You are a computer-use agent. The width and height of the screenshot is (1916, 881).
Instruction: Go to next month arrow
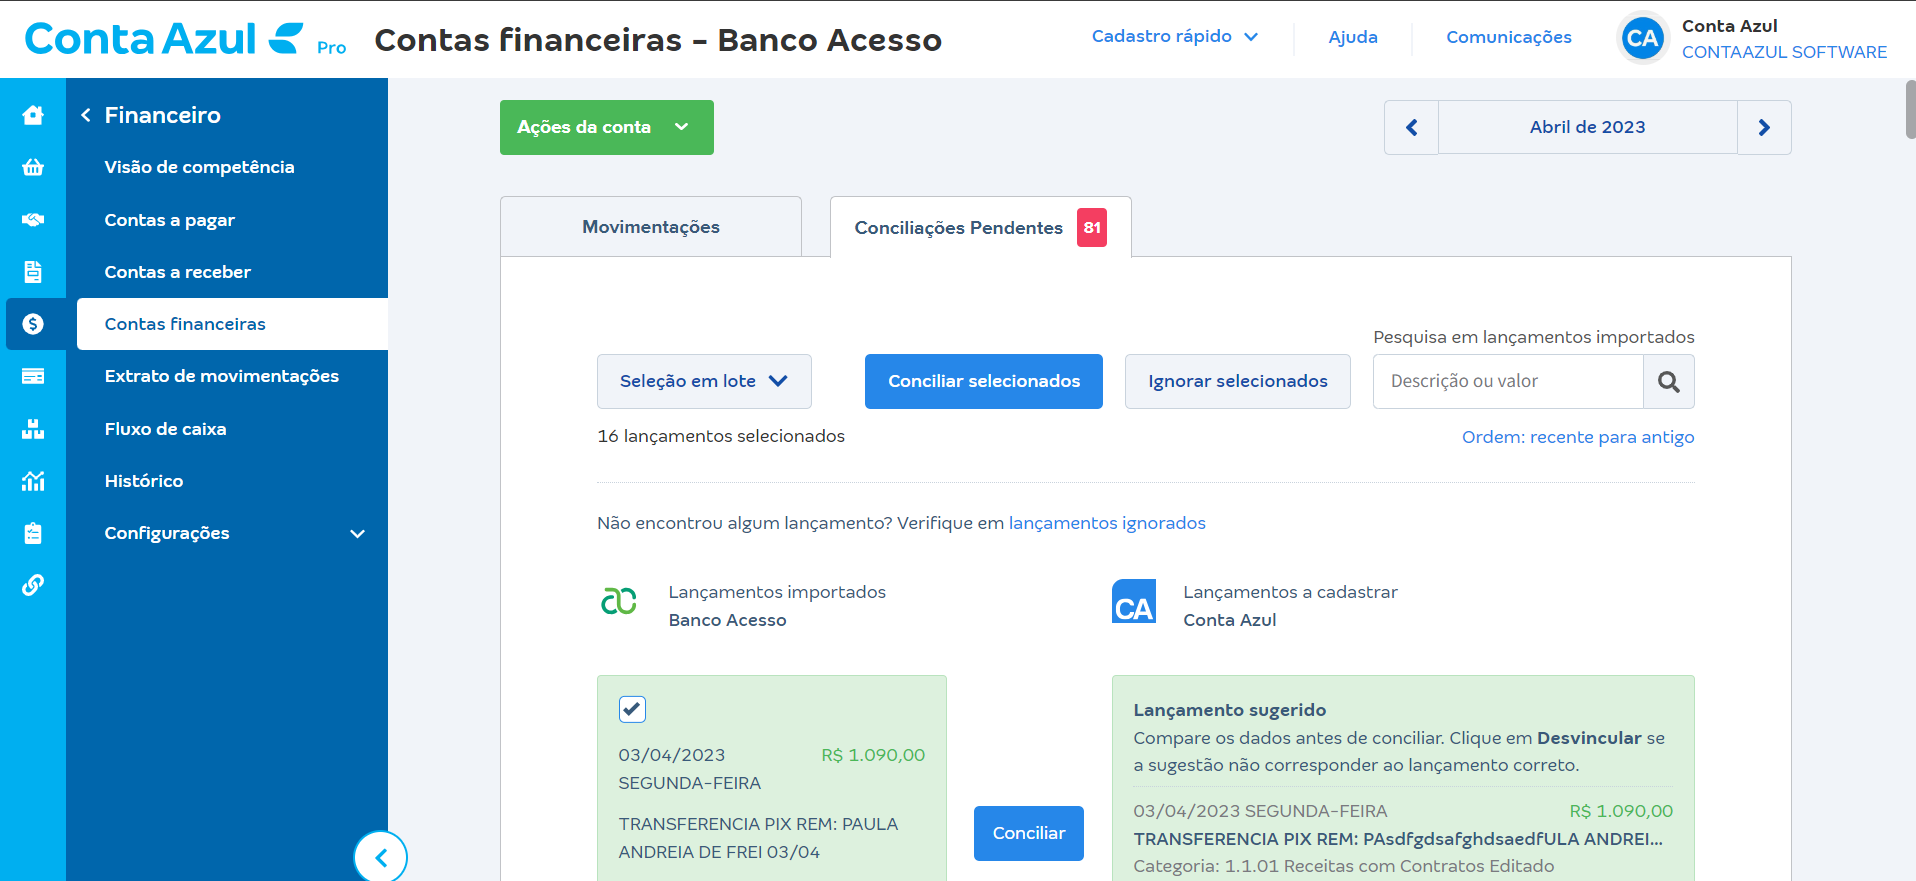pos(1764,127)
